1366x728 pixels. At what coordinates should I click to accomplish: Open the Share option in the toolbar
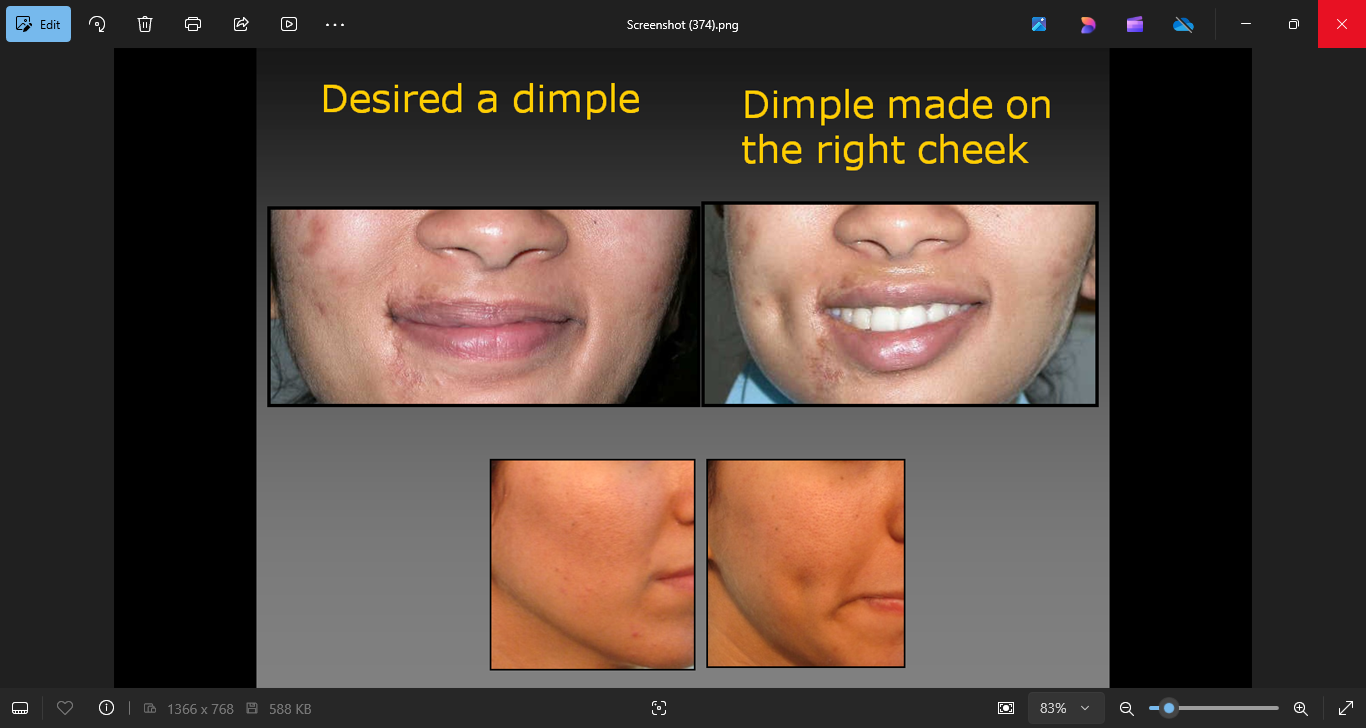tap(241, 24)
